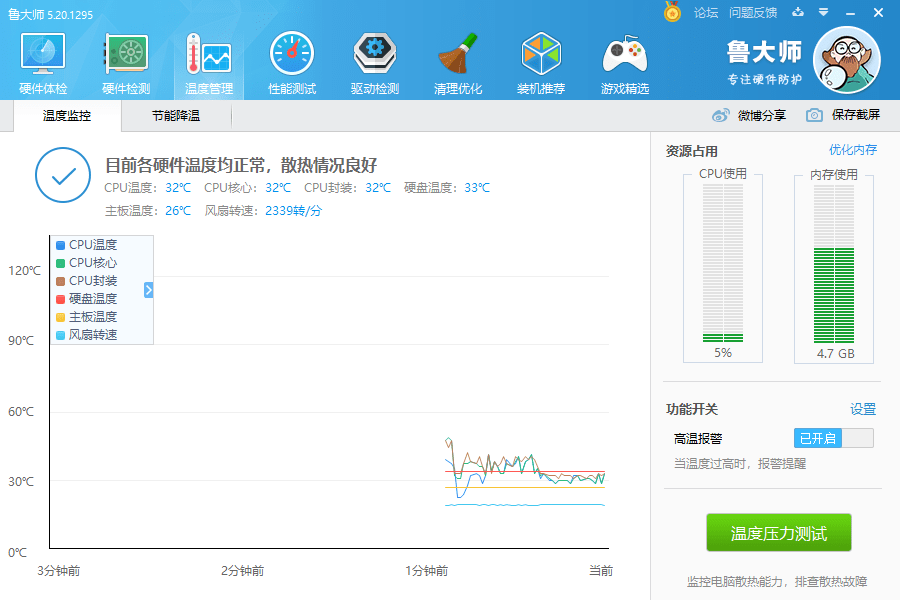
Task: Switch to the 节能降温 tab
Action: click(176, 116)
